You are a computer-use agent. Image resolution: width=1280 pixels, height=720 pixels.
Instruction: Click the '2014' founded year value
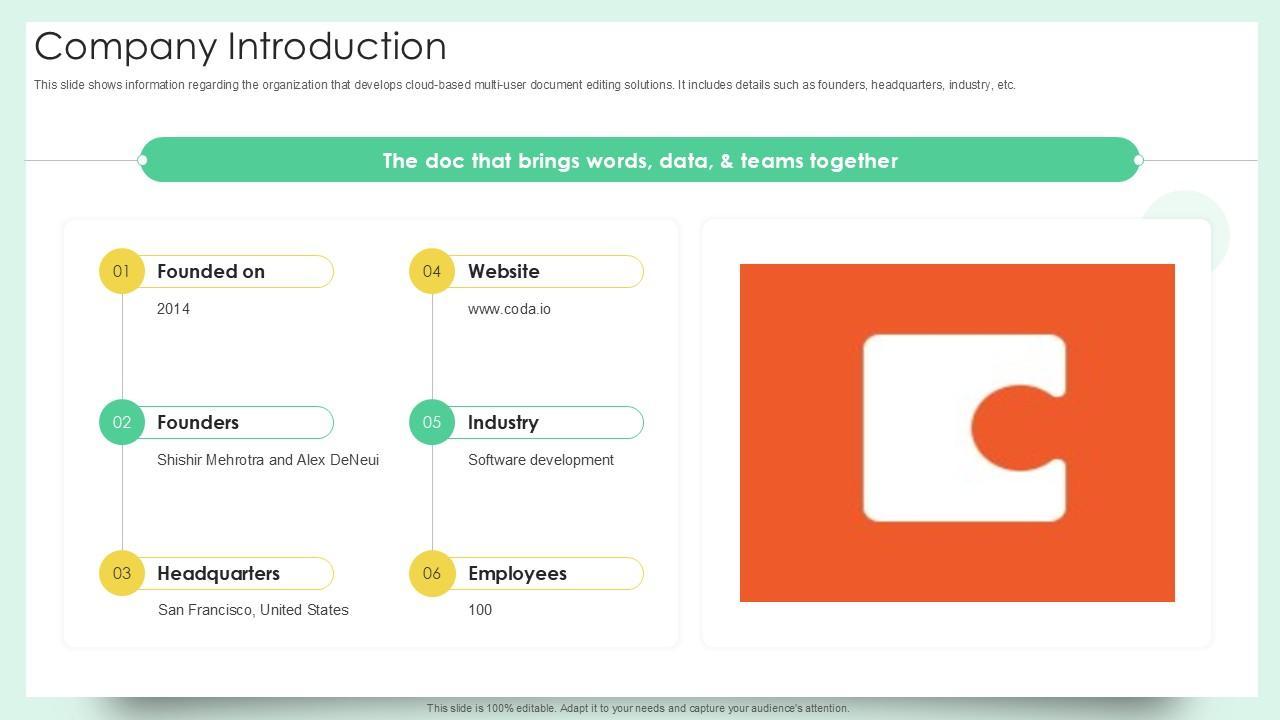click(173, 309)
